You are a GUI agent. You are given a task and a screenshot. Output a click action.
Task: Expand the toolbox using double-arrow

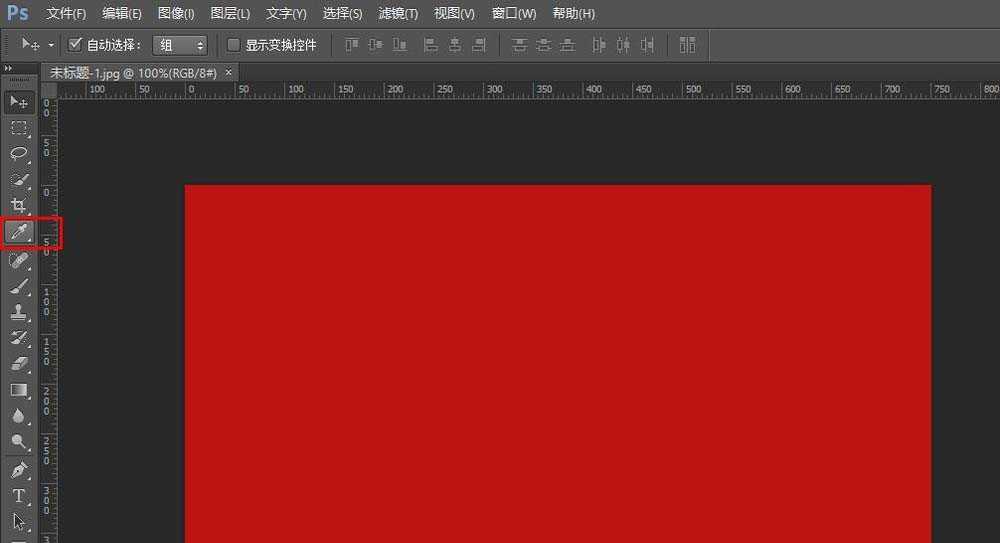pyautogui.click(x=10, y=68)
